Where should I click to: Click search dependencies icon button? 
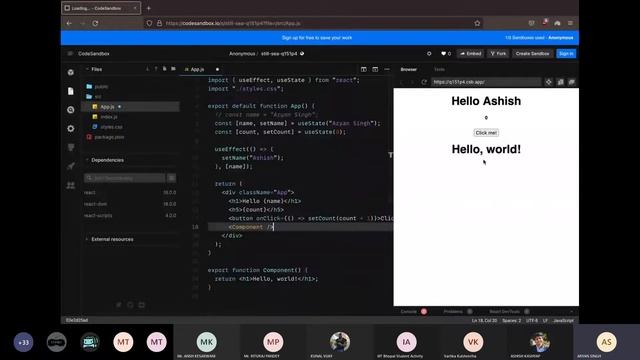pos(172,178)
